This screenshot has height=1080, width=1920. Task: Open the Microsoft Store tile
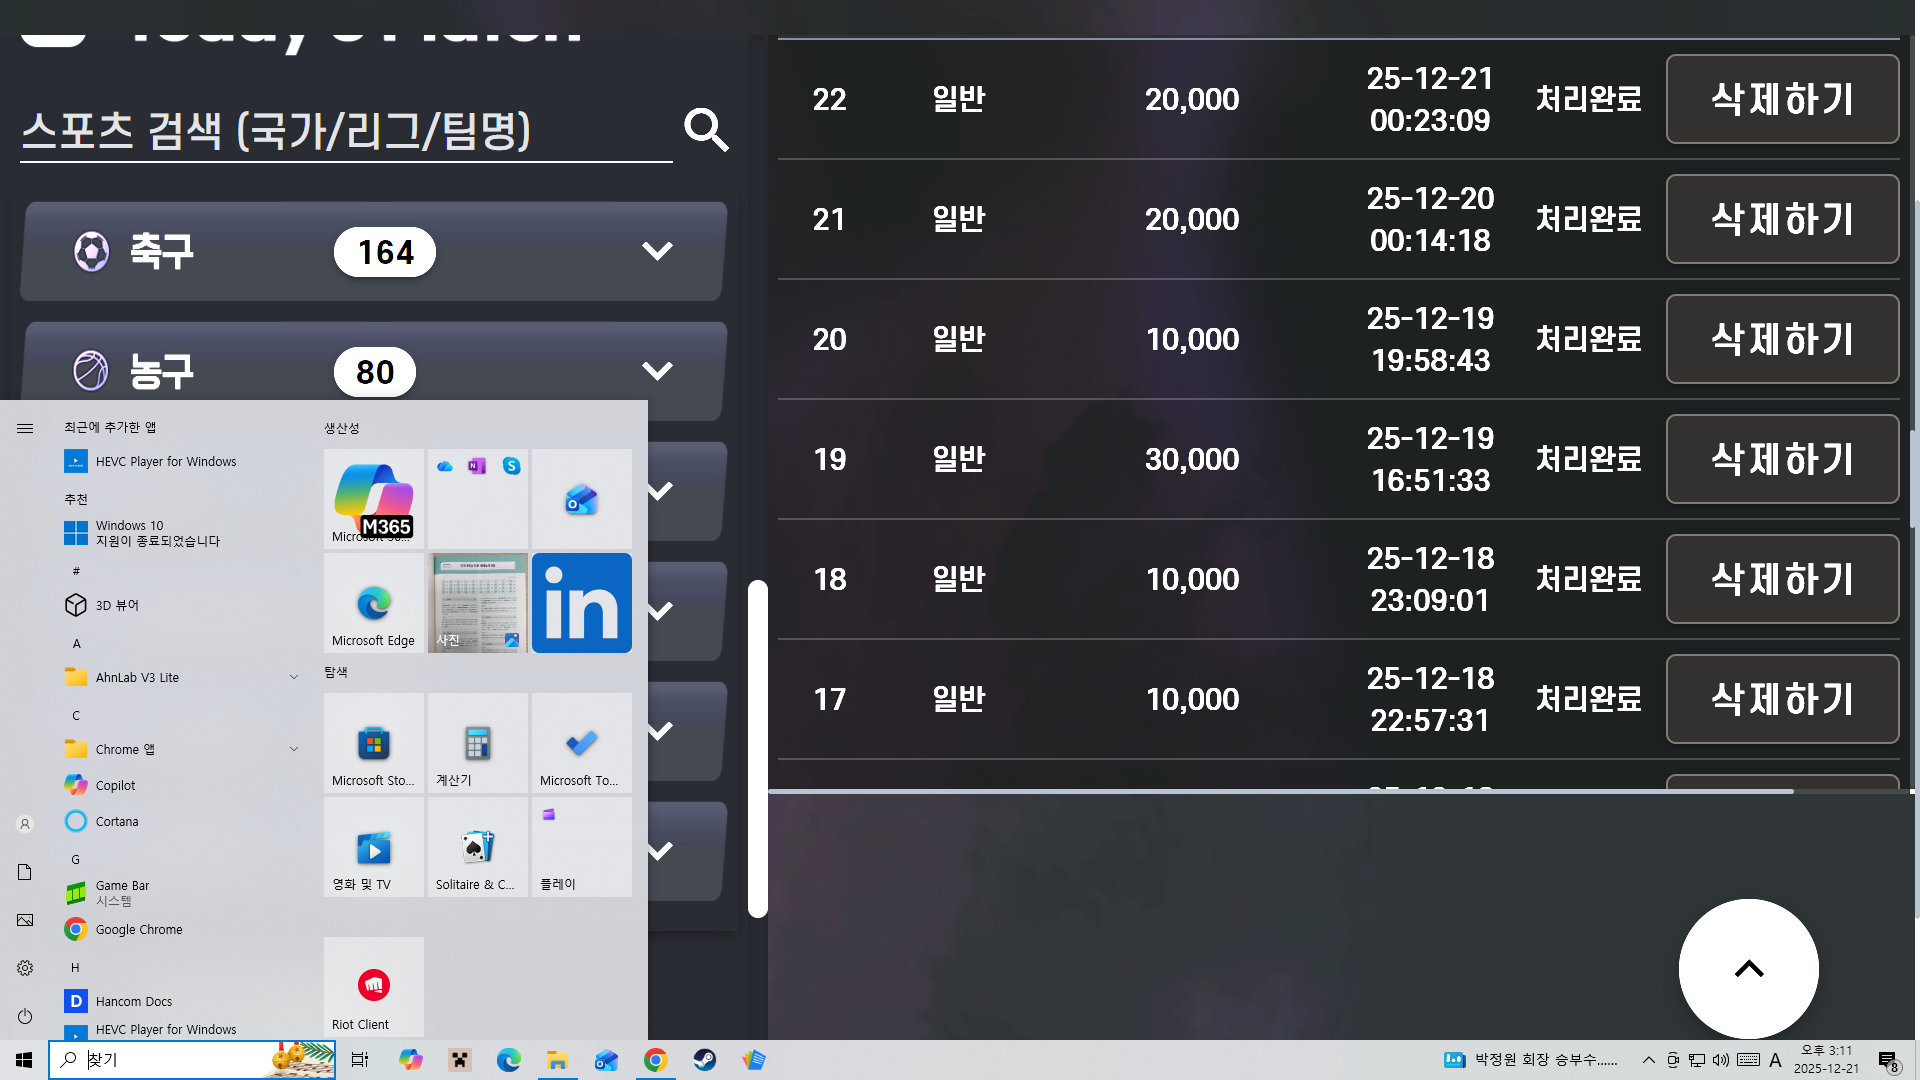(374, 744)
